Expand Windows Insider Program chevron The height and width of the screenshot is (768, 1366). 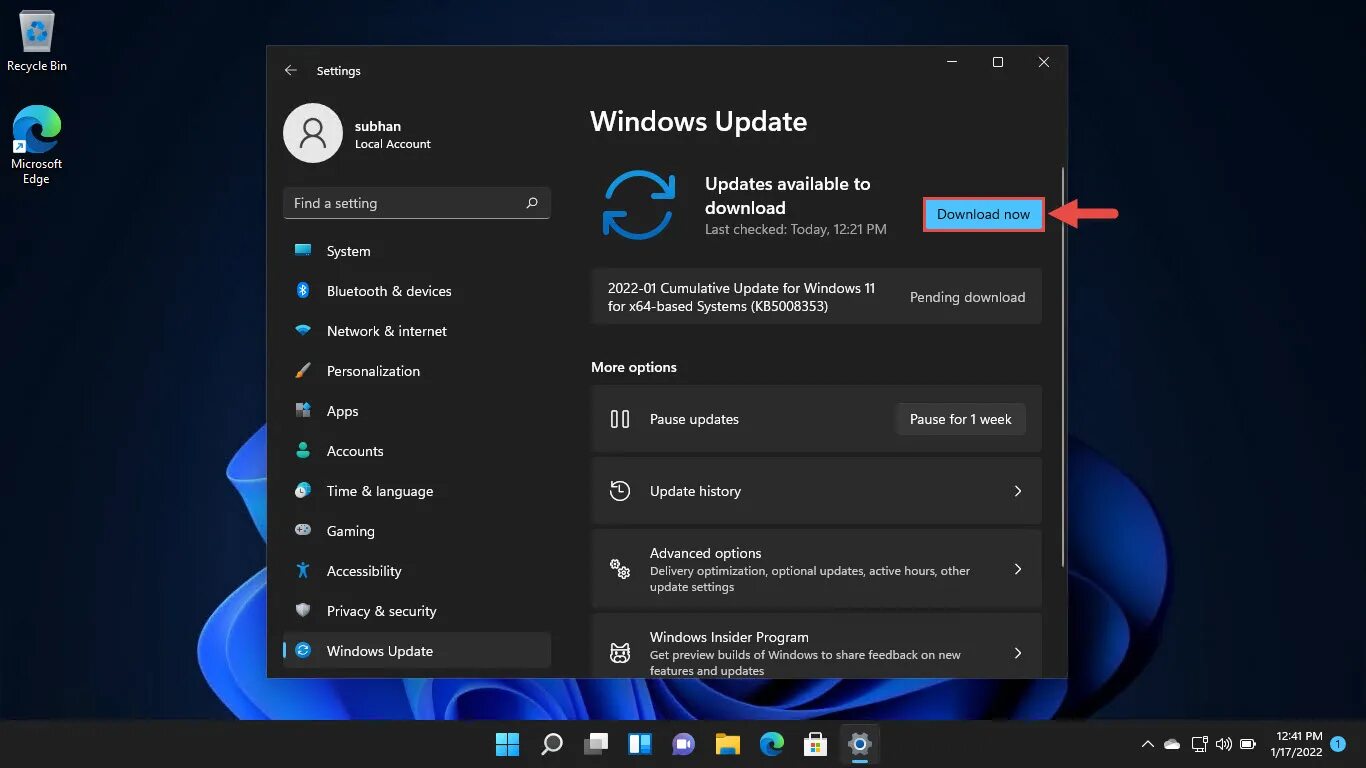pos(1018,653)
